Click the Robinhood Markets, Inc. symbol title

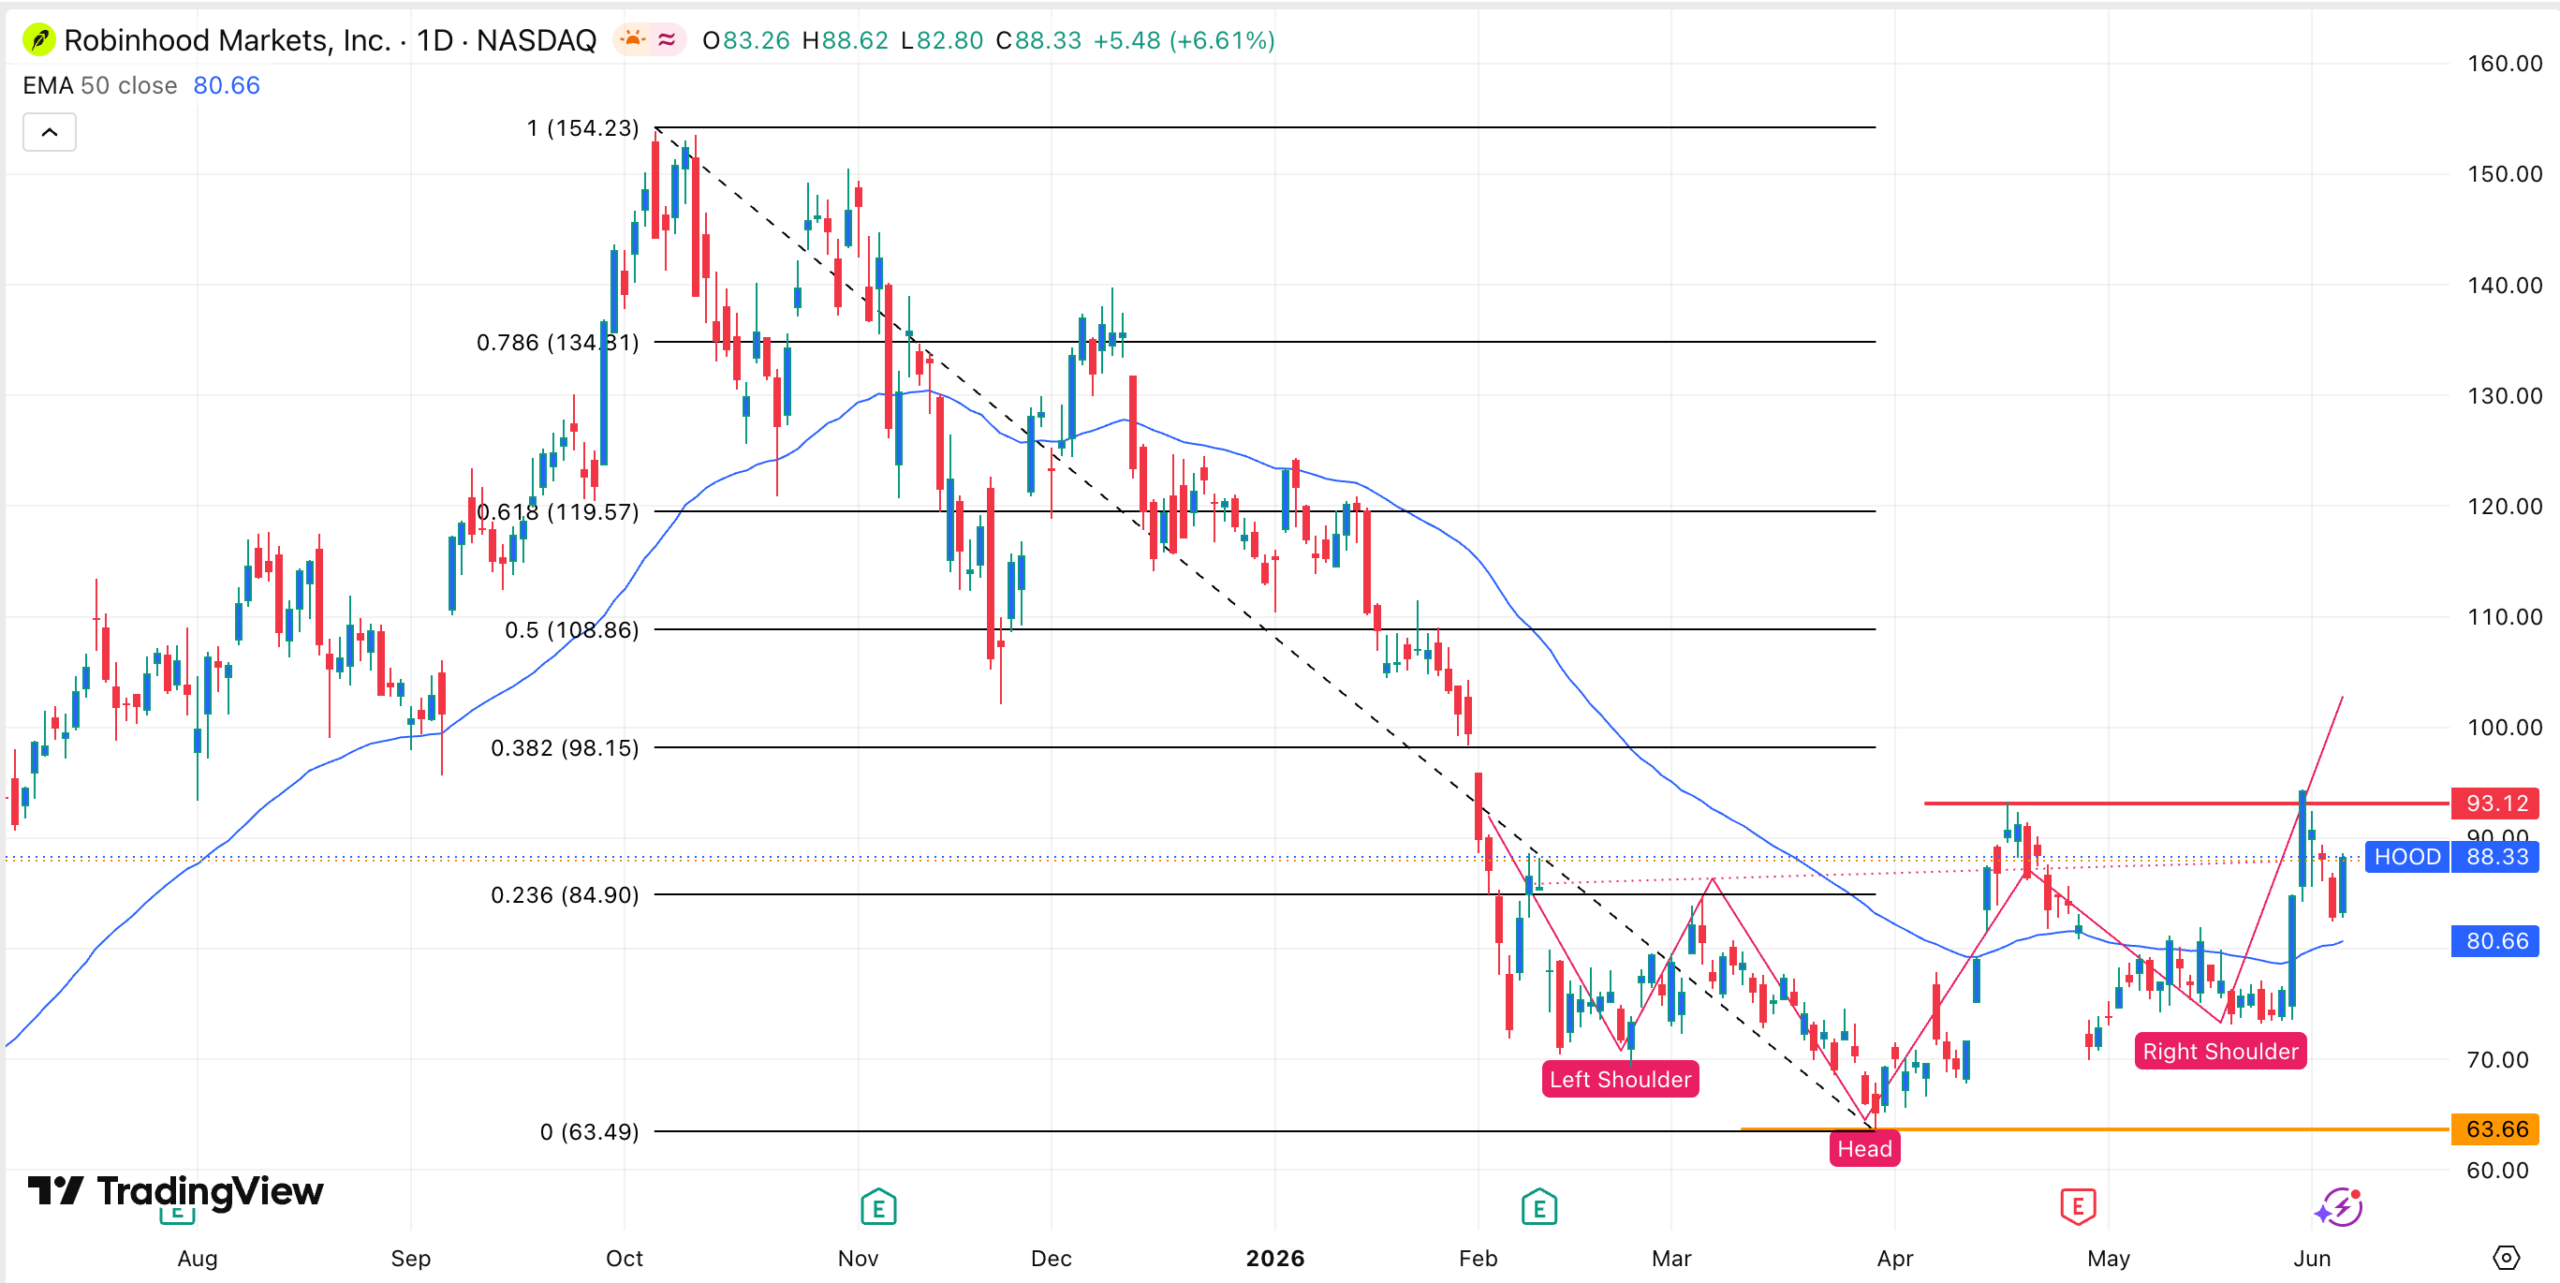pyautogui.click(x=227, y=40)
